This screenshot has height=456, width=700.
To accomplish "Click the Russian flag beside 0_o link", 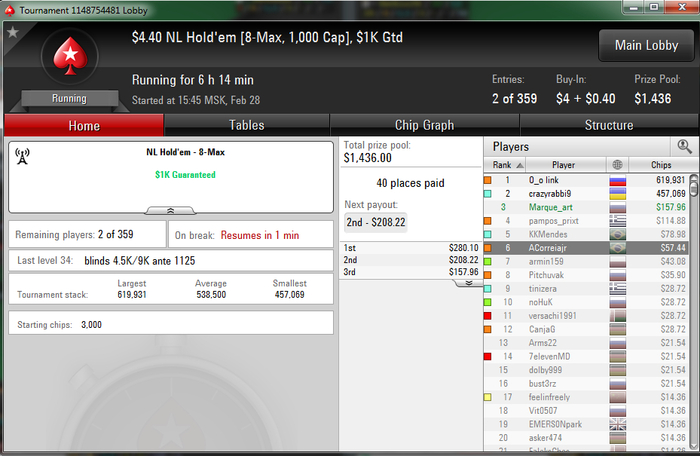I will tap(617, 180).
